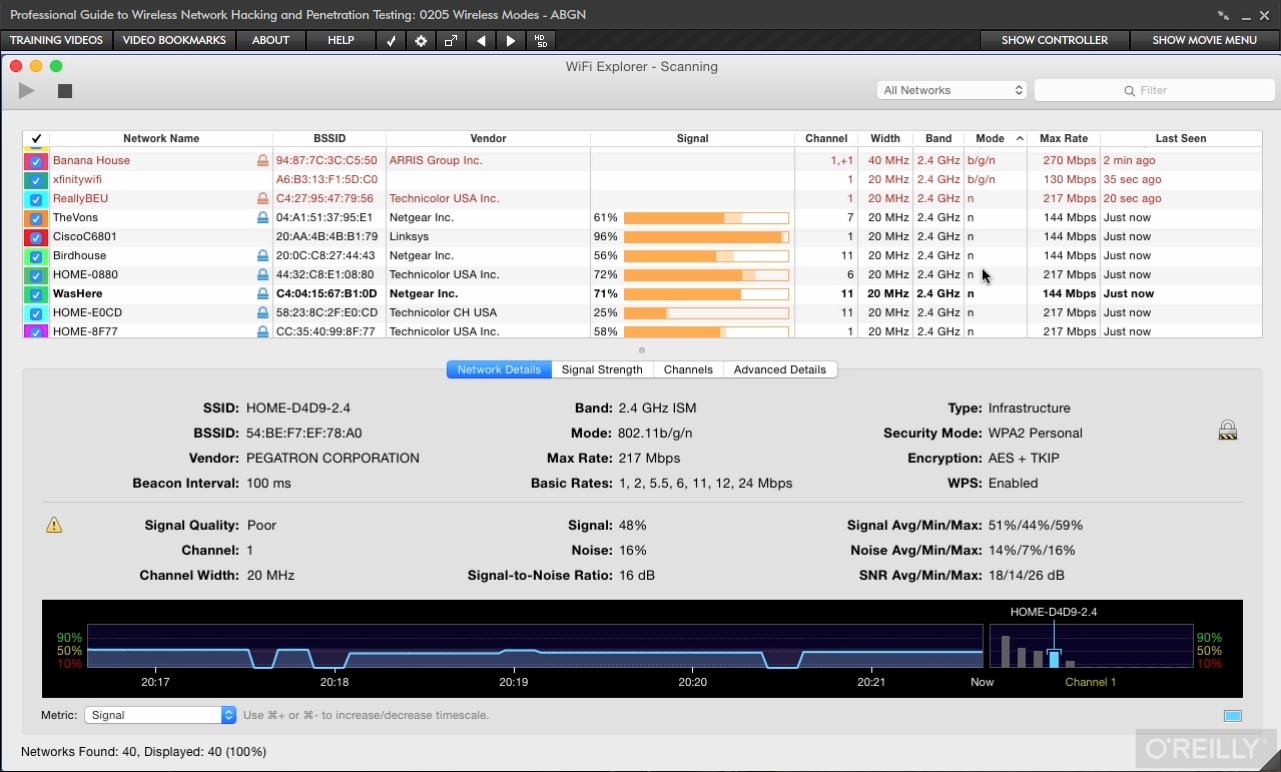Click the lock icon on Banana House row
Screen dimensions: 1281x772
coord(263,160)
